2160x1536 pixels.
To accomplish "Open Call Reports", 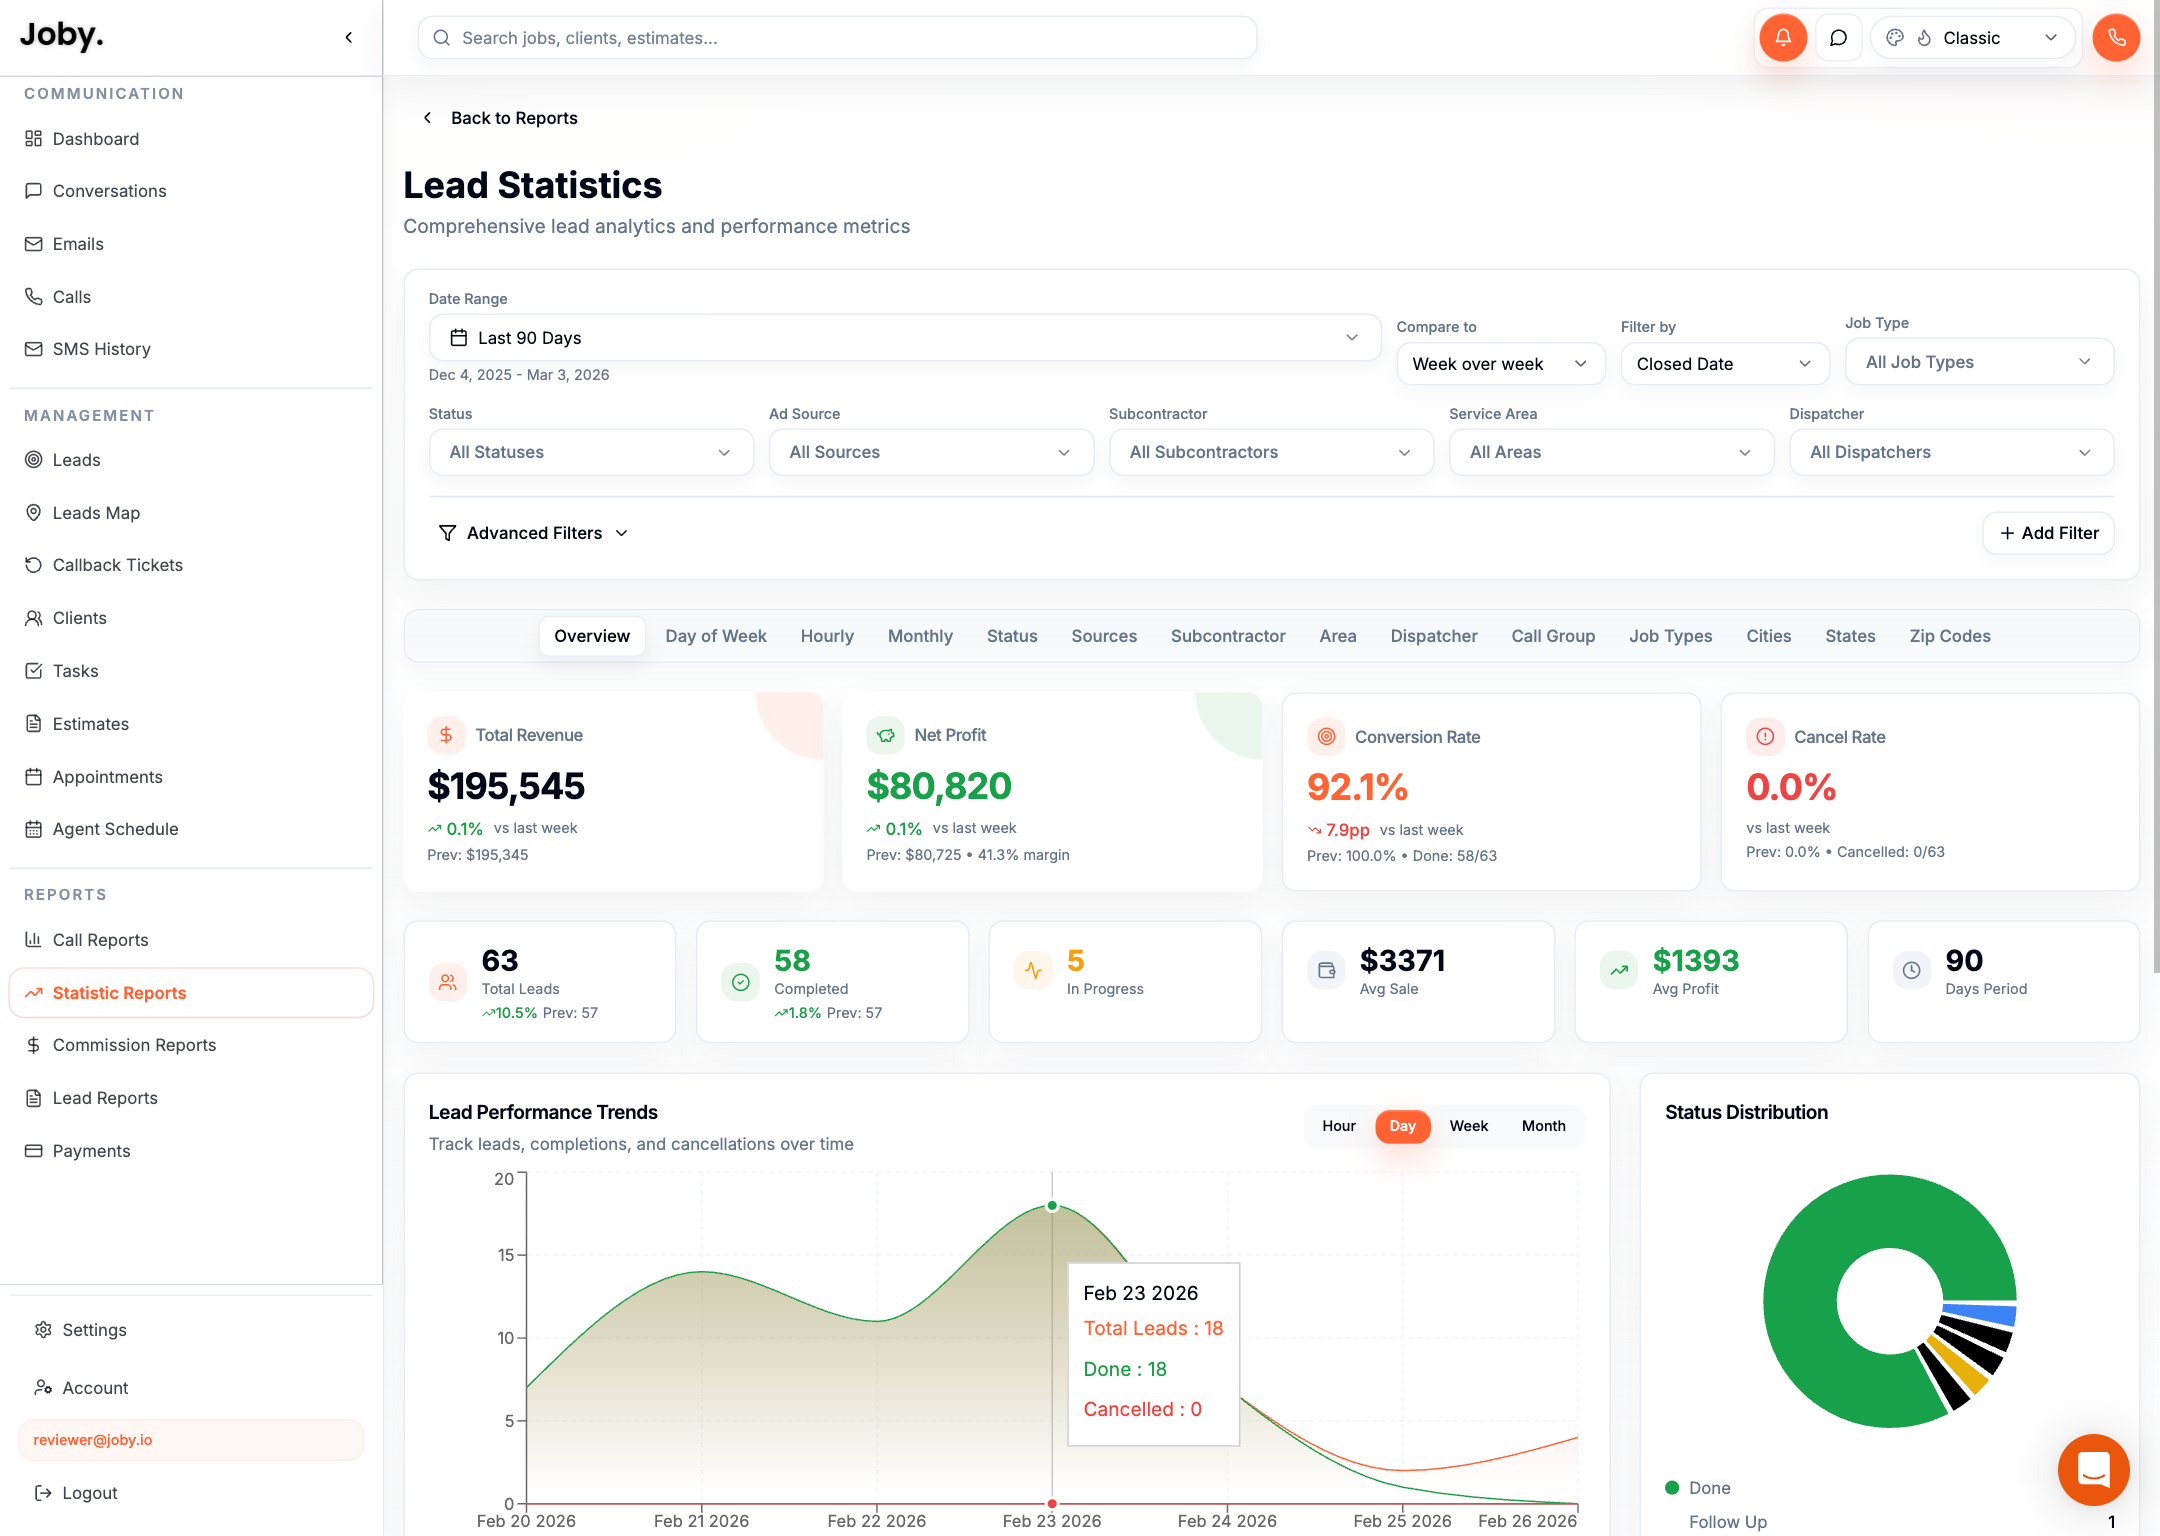I will coord(190,940).
